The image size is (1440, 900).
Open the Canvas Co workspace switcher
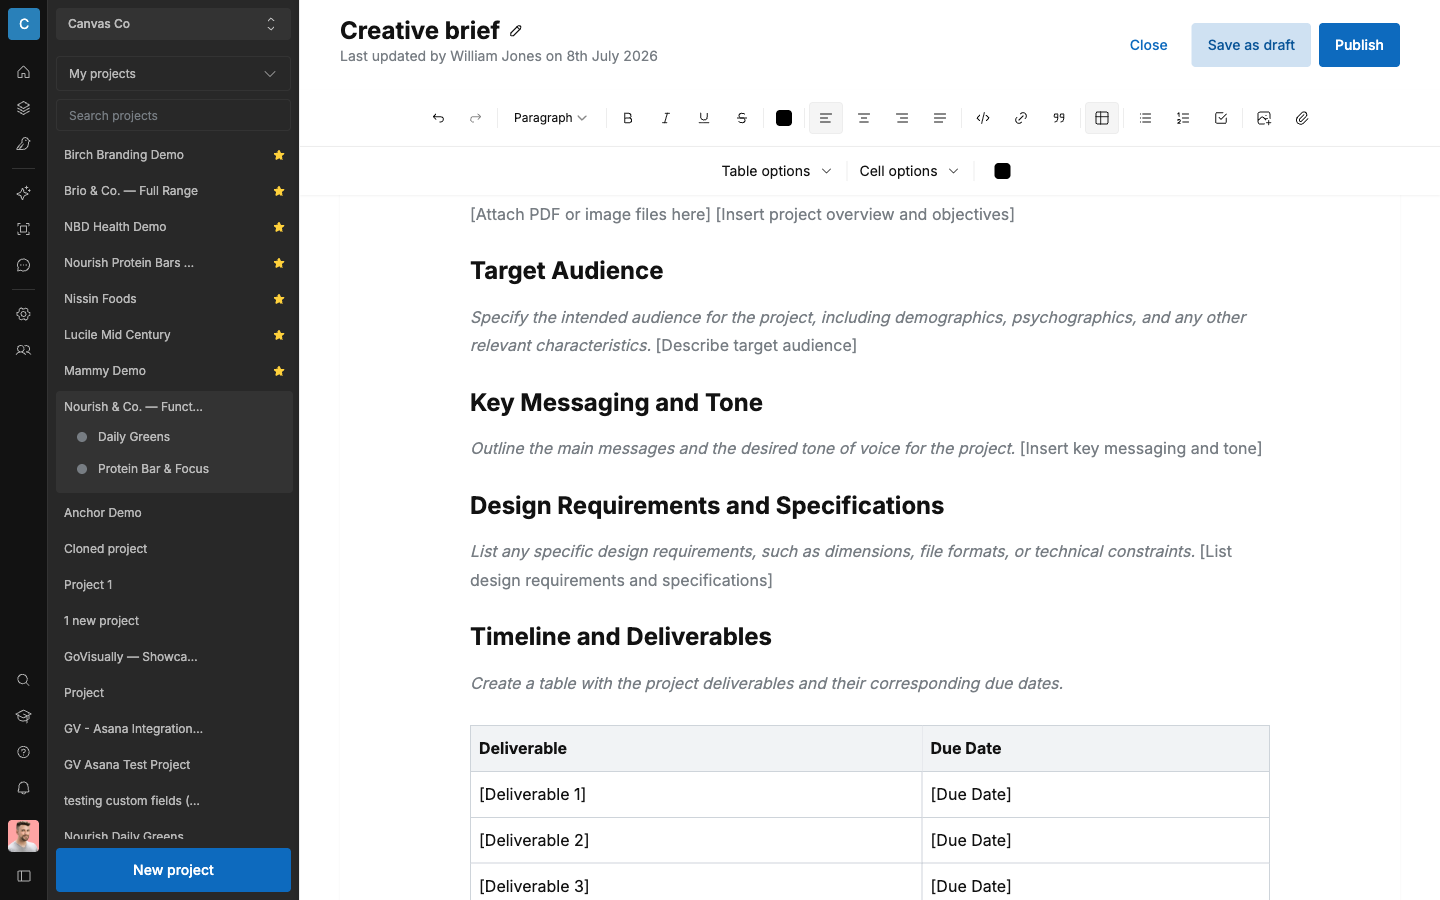pyautogui.click(x=173, y=24)
